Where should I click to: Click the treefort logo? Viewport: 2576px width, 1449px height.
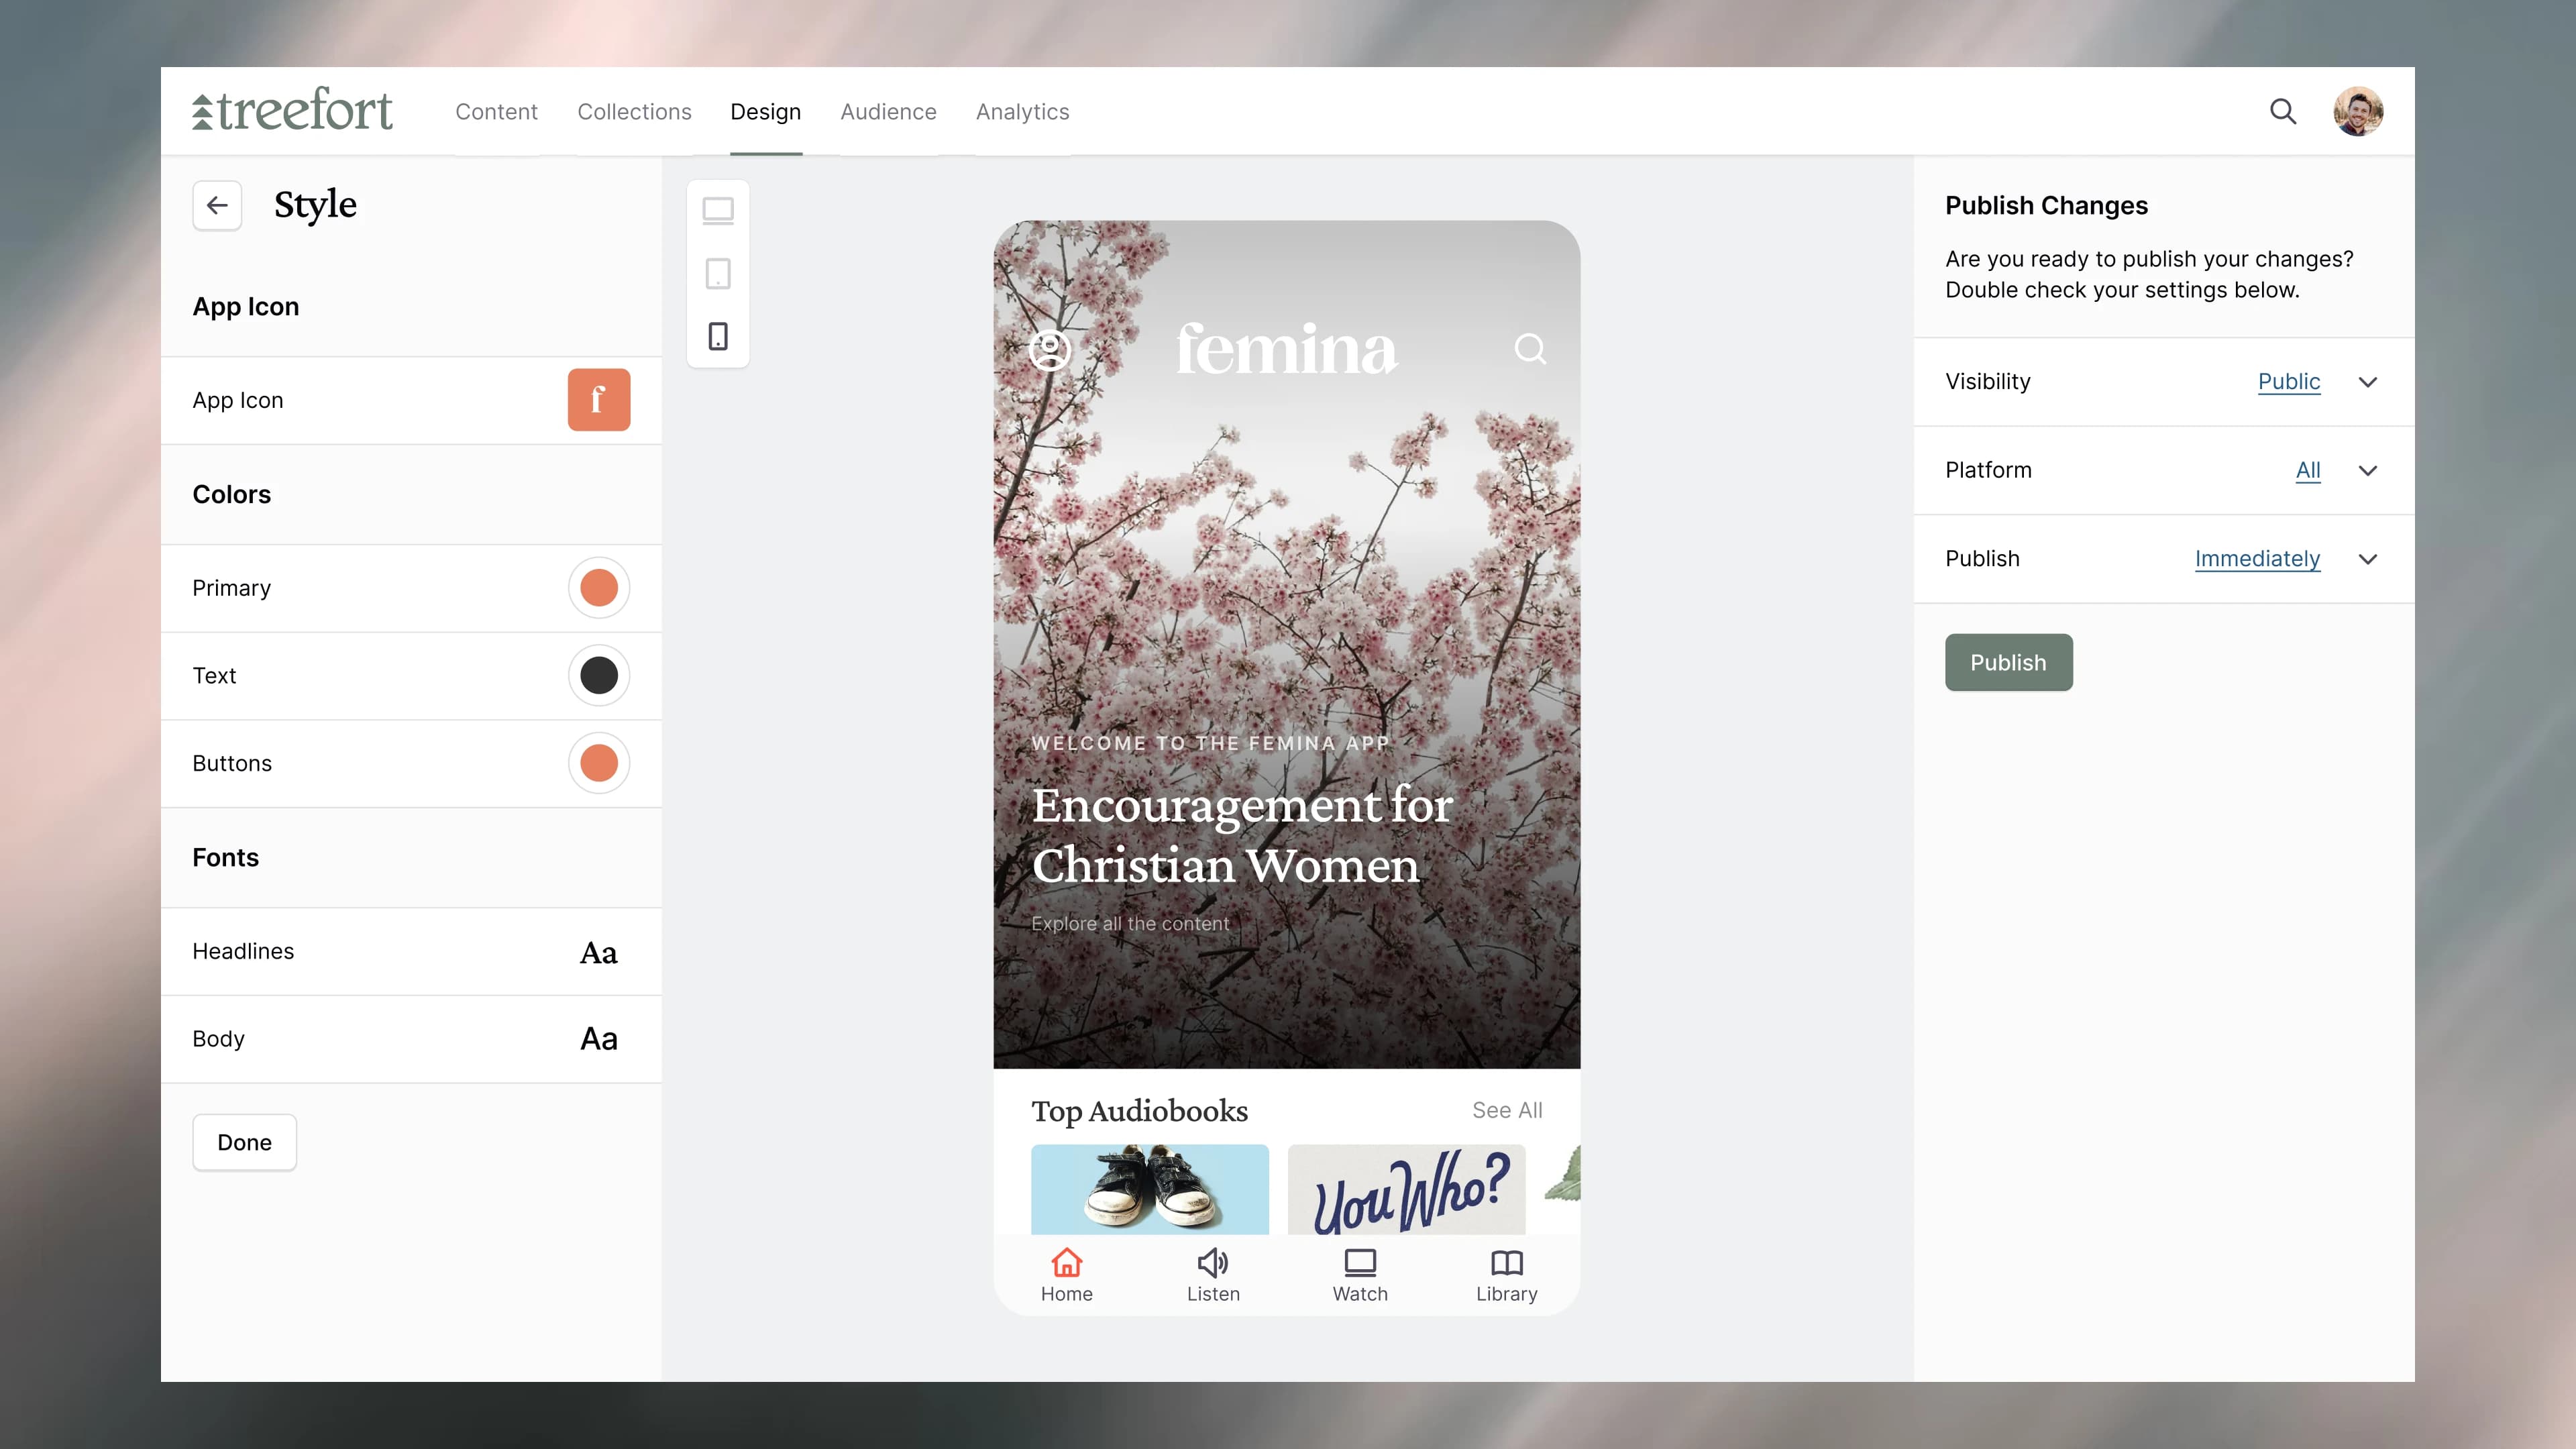pyautogui.click(x=292, y=110)
